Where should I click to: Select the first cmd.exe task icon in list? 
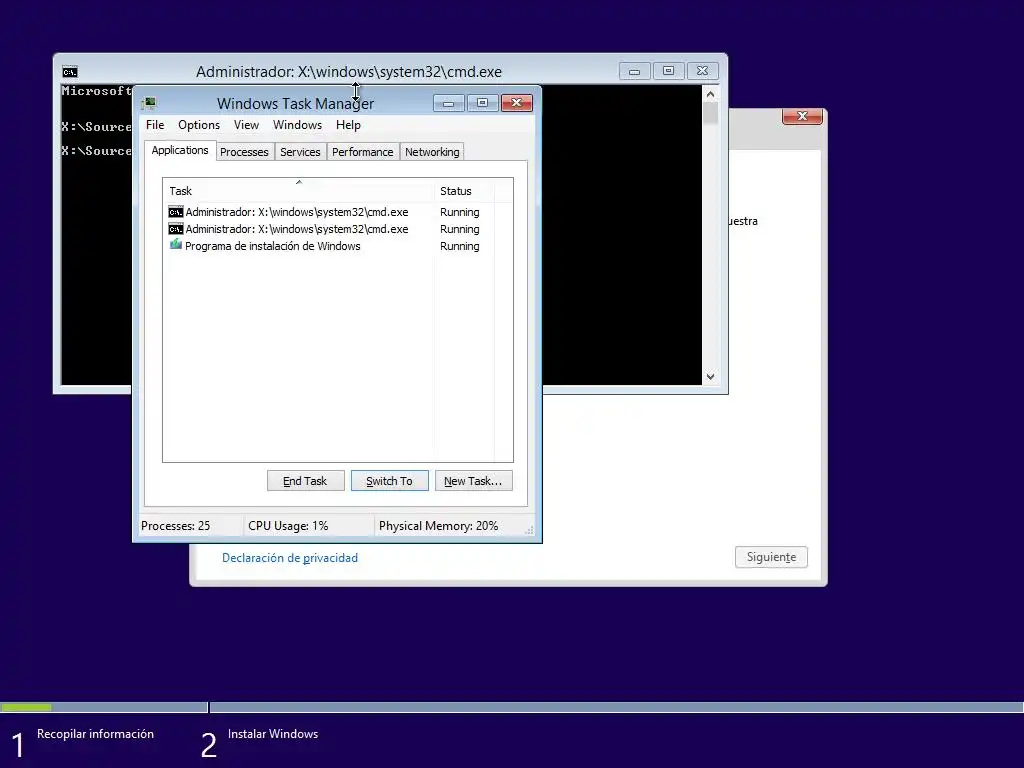[x=176, y=212]
